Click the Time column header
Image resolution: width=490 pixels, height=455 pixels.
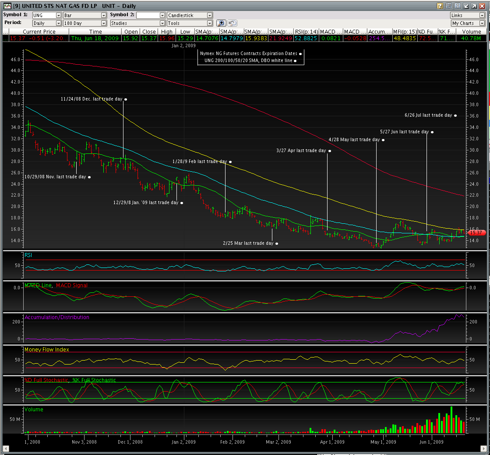pos(95,31)
